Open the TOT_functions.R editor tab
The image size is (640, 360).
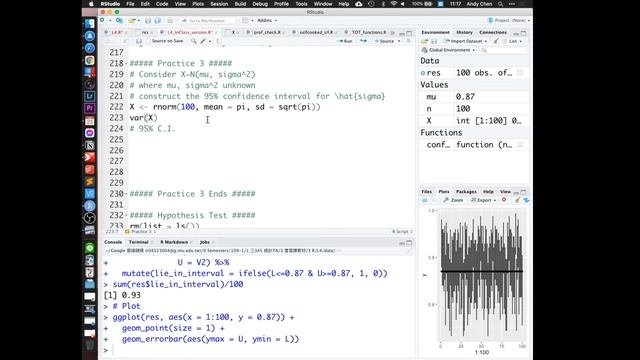coord(369,32)
